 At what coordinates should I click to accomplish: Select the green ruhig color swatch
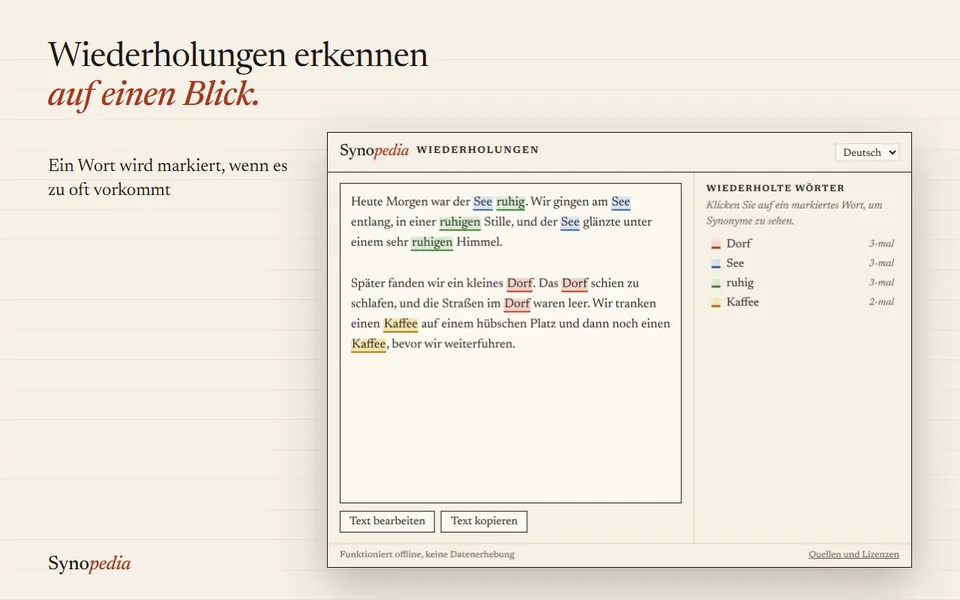715,283
